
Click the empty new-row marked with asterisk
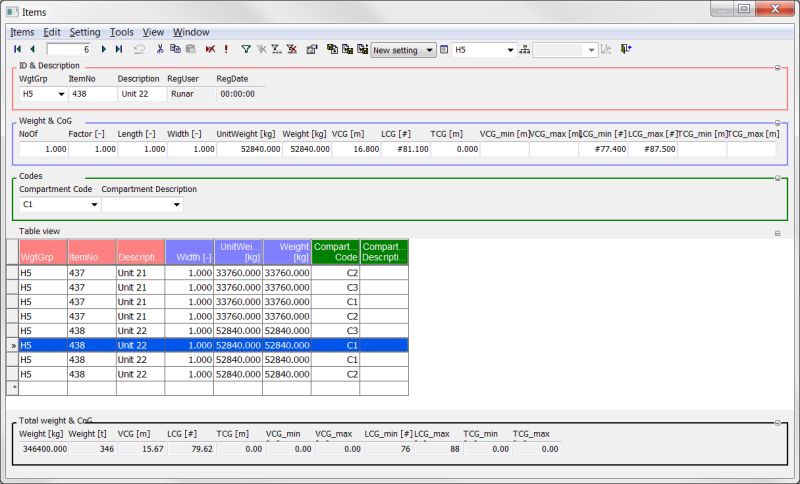click(213, 388)
